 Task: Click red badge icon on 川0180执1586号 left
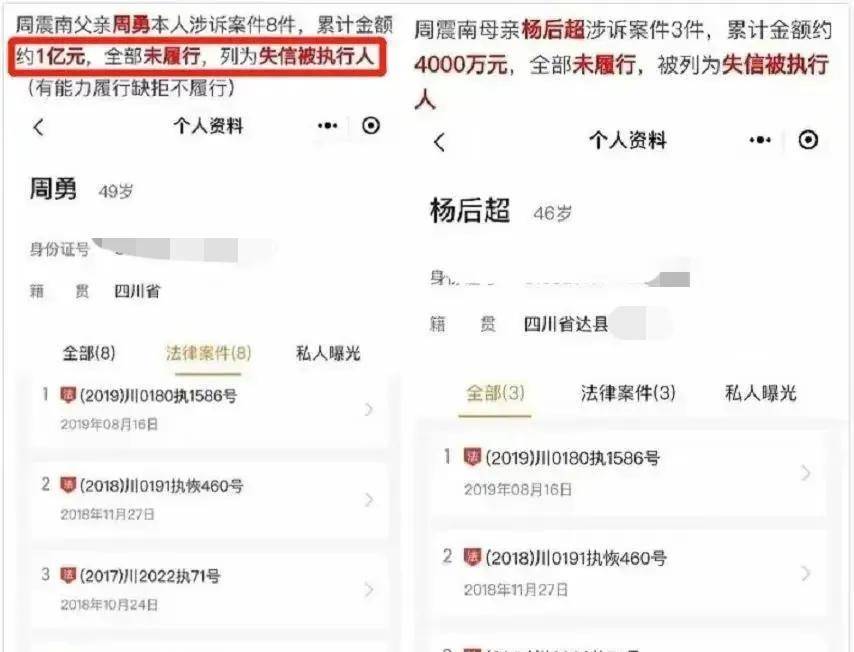68,394
